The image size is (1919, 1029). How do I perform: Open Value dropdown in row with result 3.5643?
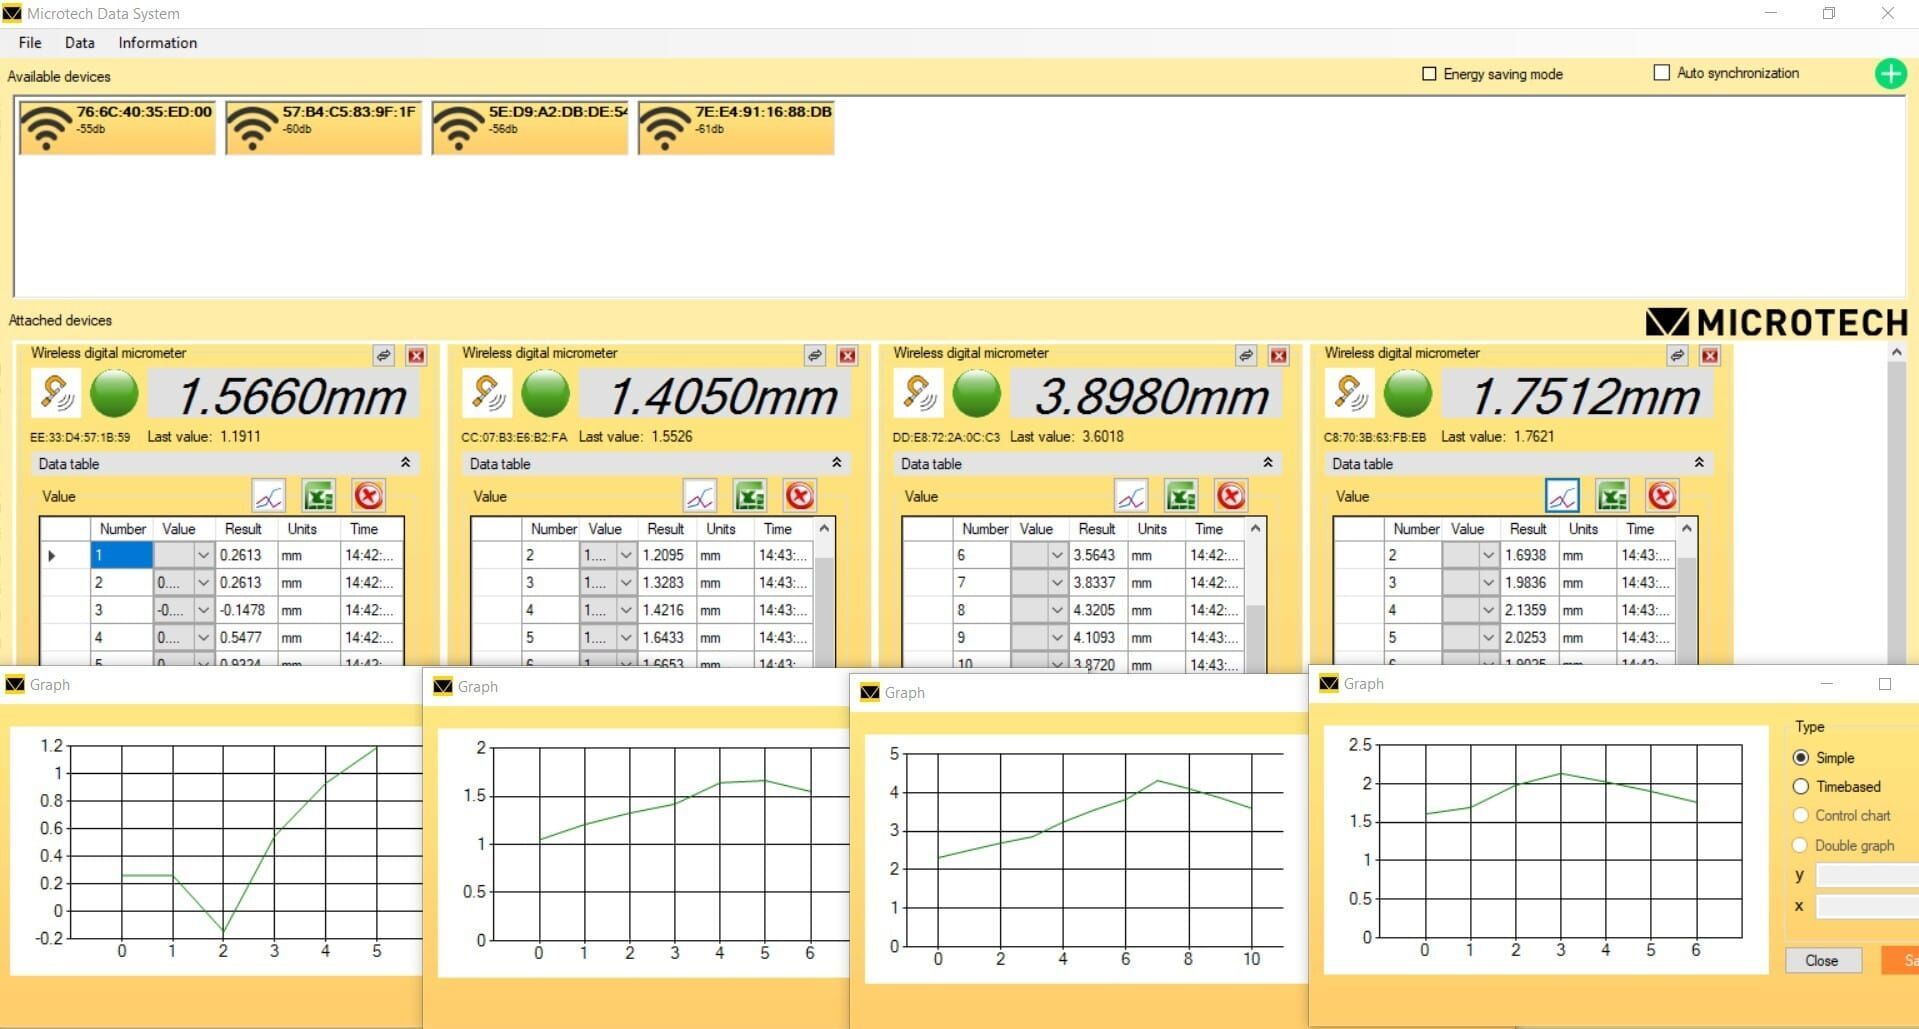point(1057,555)
